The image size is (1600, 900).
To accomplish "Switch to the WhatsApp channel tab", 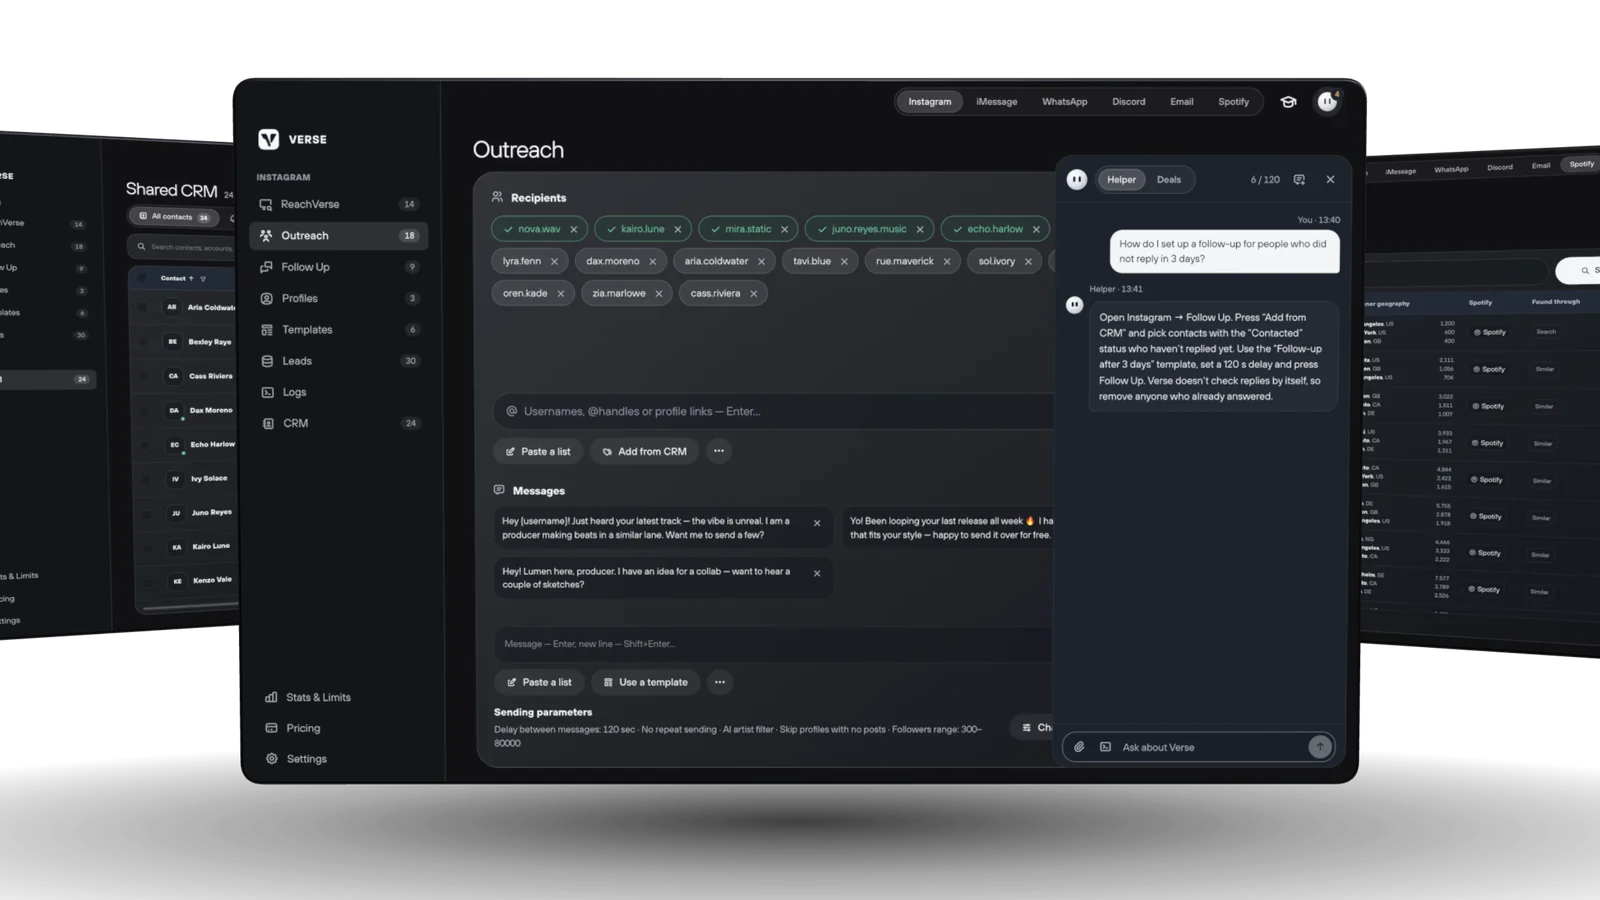I will coord(1065,102).
